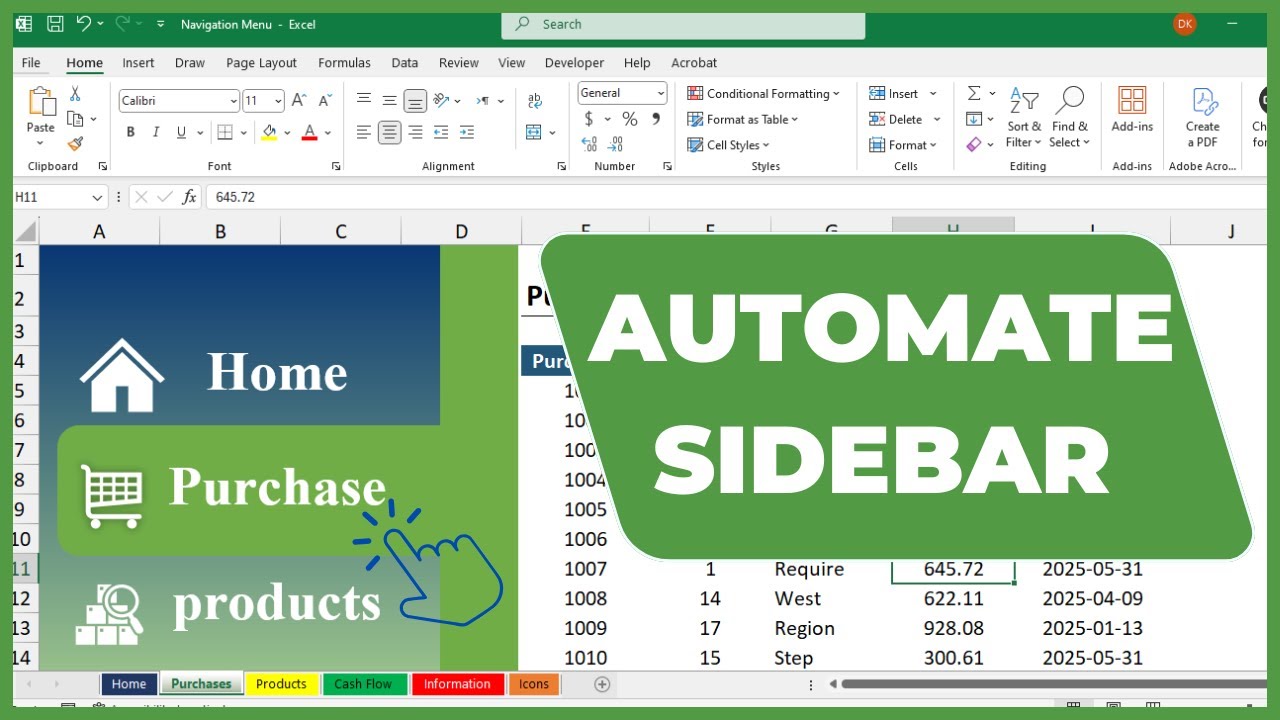Open the Fill down options
The height and width of the screenshot is (720, 1280).
coord(974,119)
